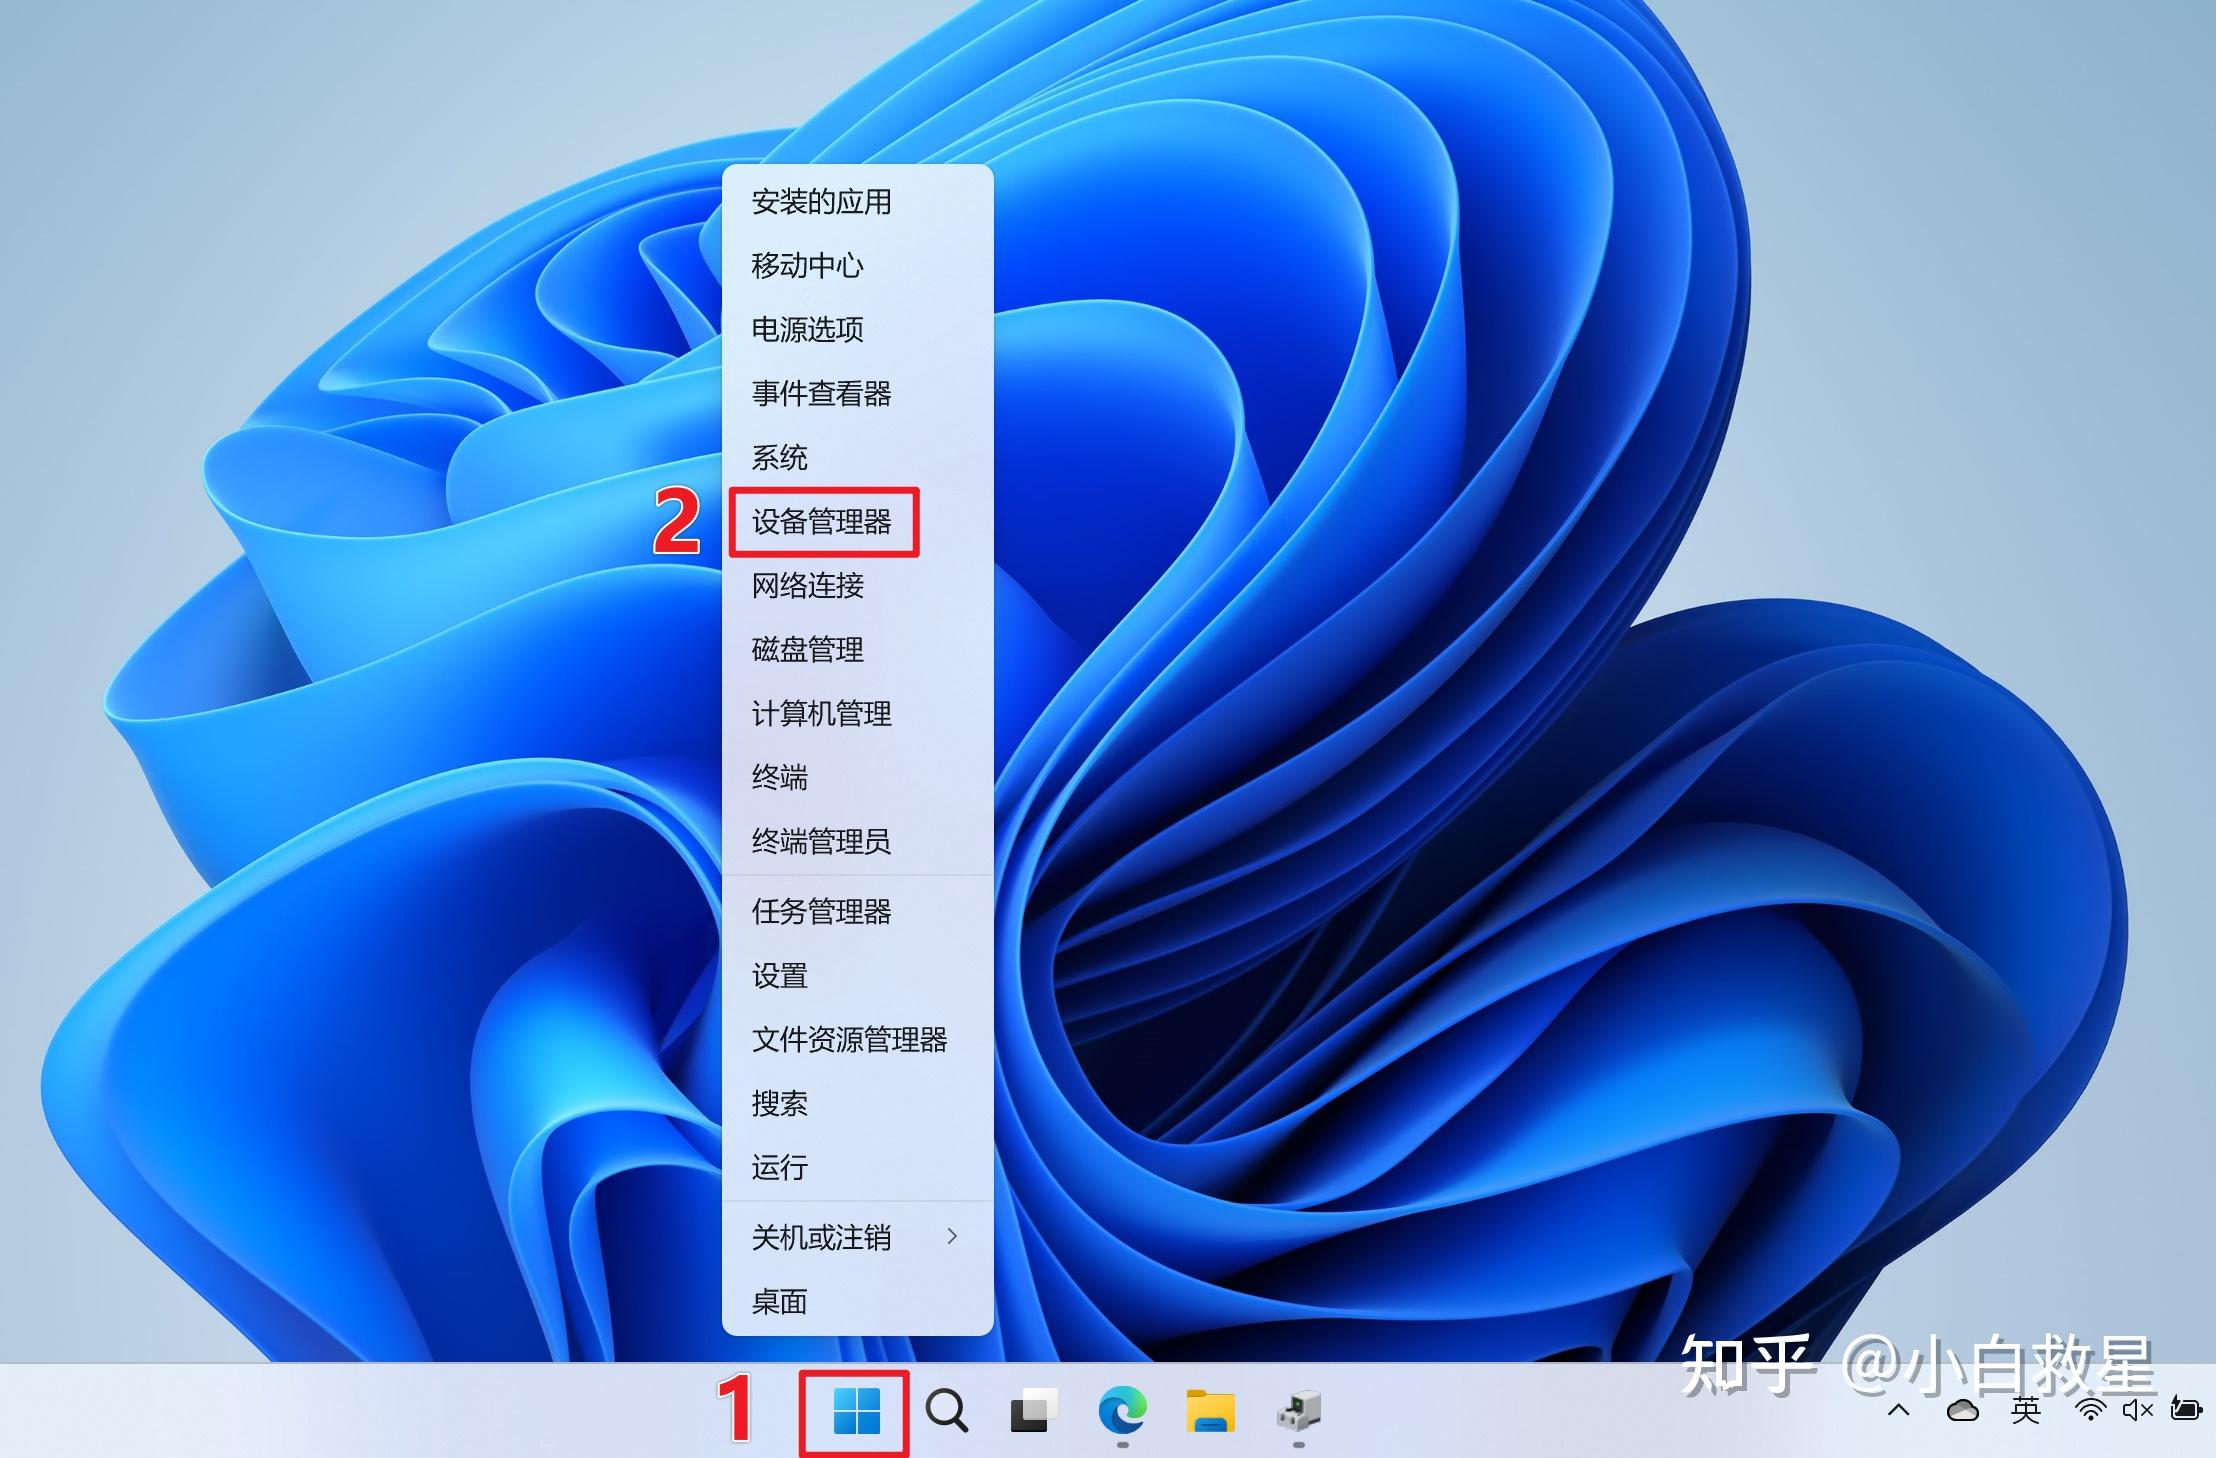The width and height of the screenshot is (2216, 1458).
Task: Open the pinned hardware device app on taskbar
Action: click(x=1297, y=1411)
